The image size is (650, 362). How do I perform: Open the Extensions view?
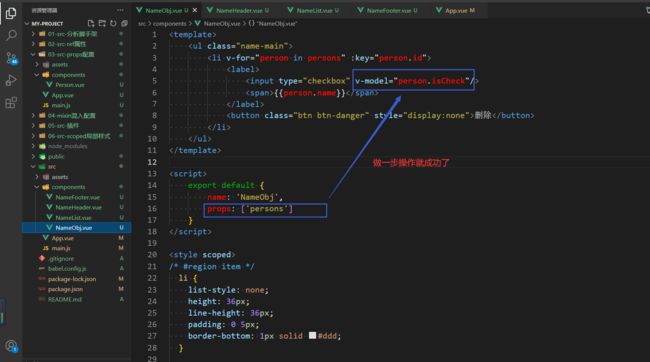(11, 102)
